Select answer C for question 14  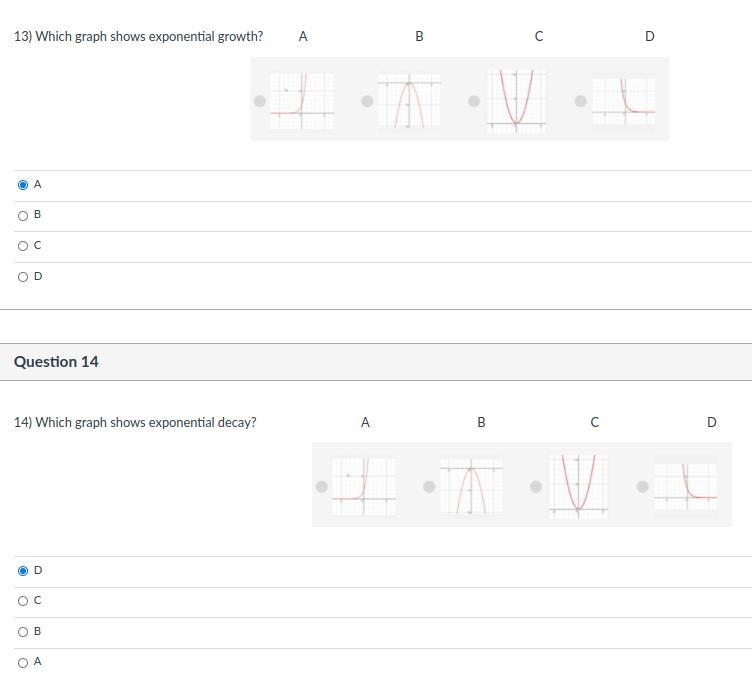click(23, 601)
